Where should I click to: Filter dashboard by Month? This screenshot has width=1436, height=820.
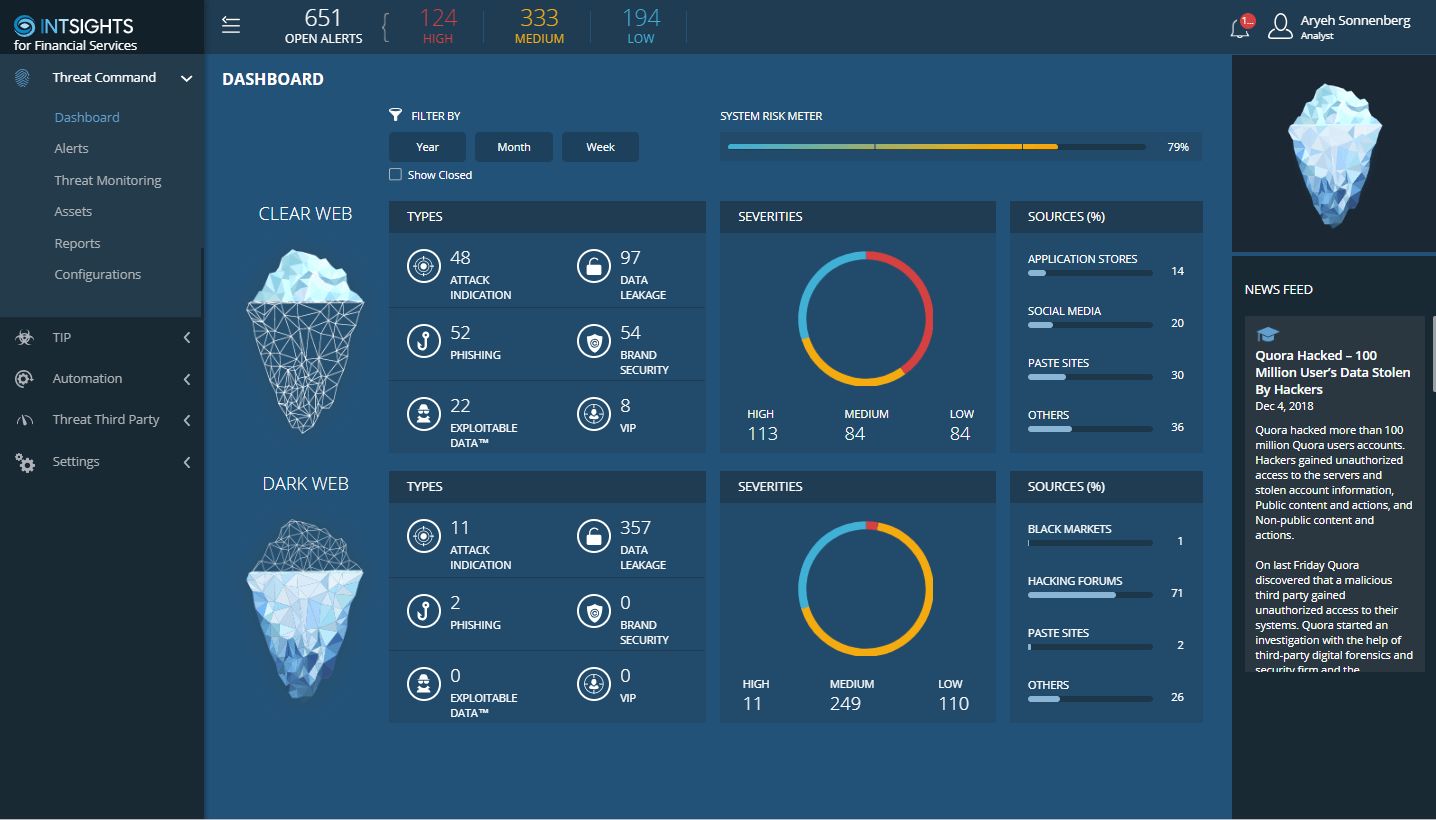514,147
